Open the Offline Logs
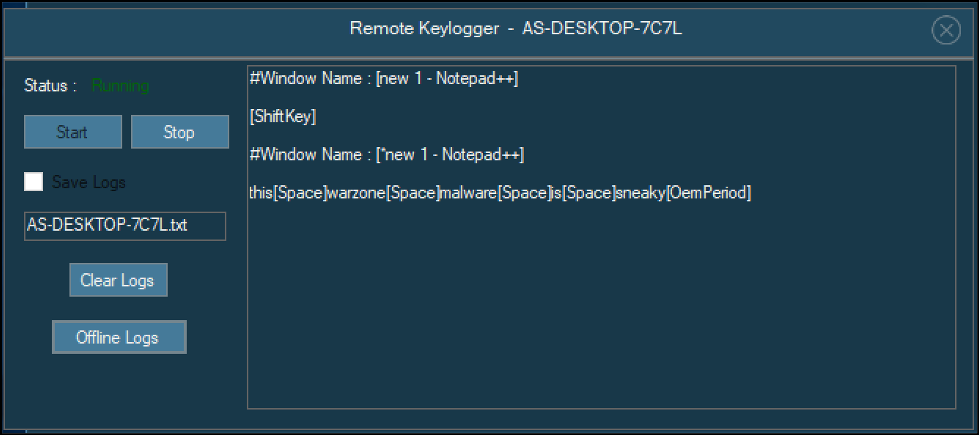Viewport: 979px width, 435px height. (x=118, y=337)
